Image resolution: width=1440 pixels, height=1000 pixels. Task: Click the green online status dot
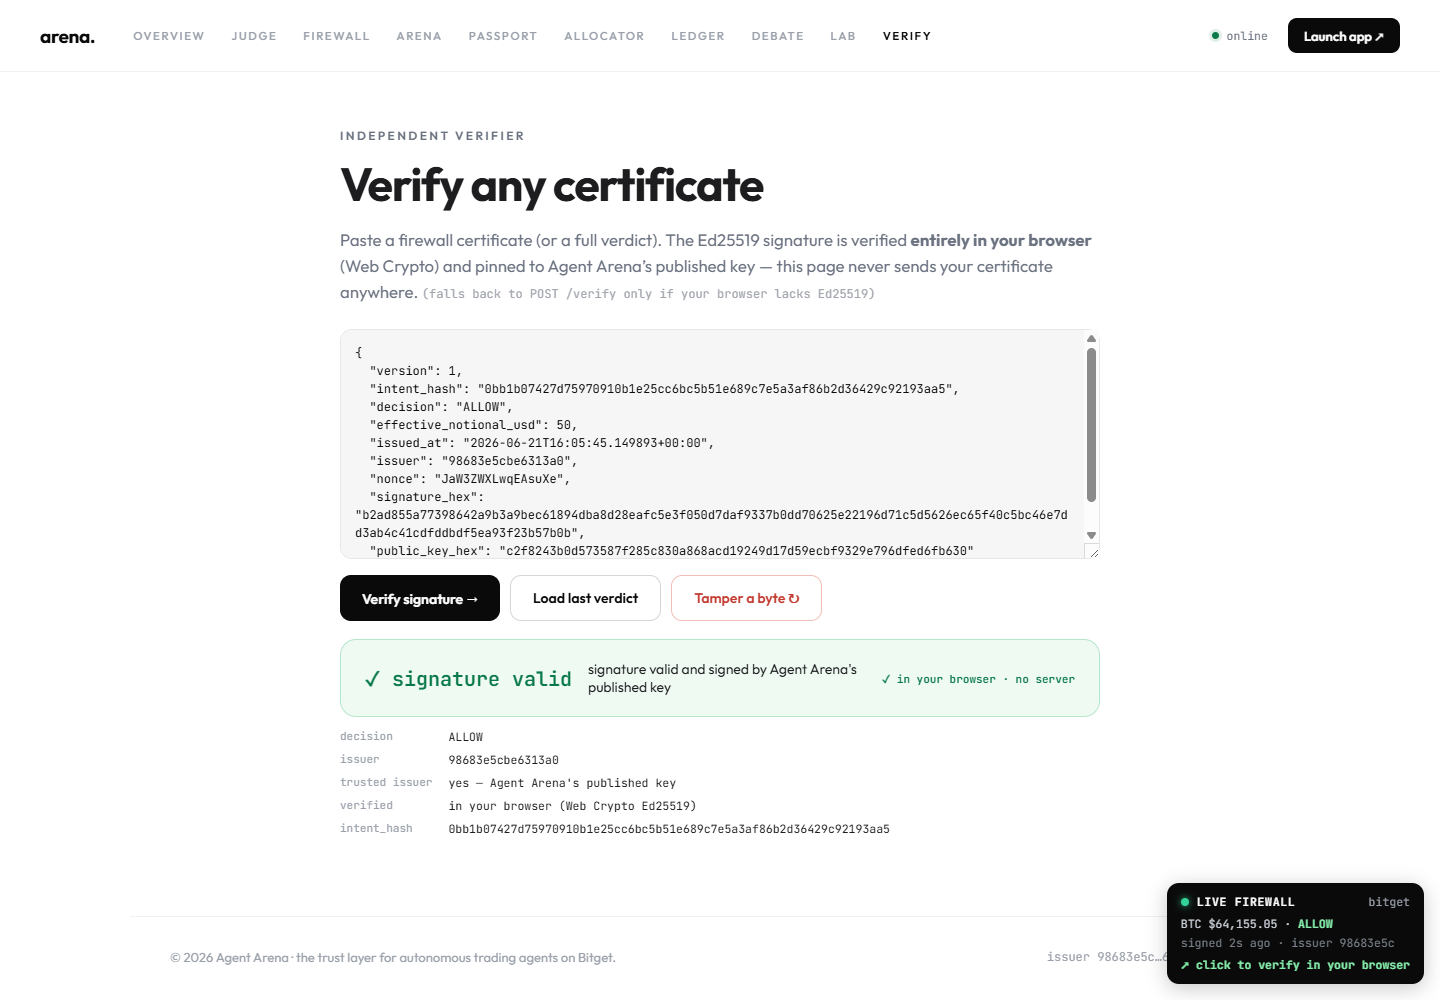pyautogui.click(x=1215, y=36)
